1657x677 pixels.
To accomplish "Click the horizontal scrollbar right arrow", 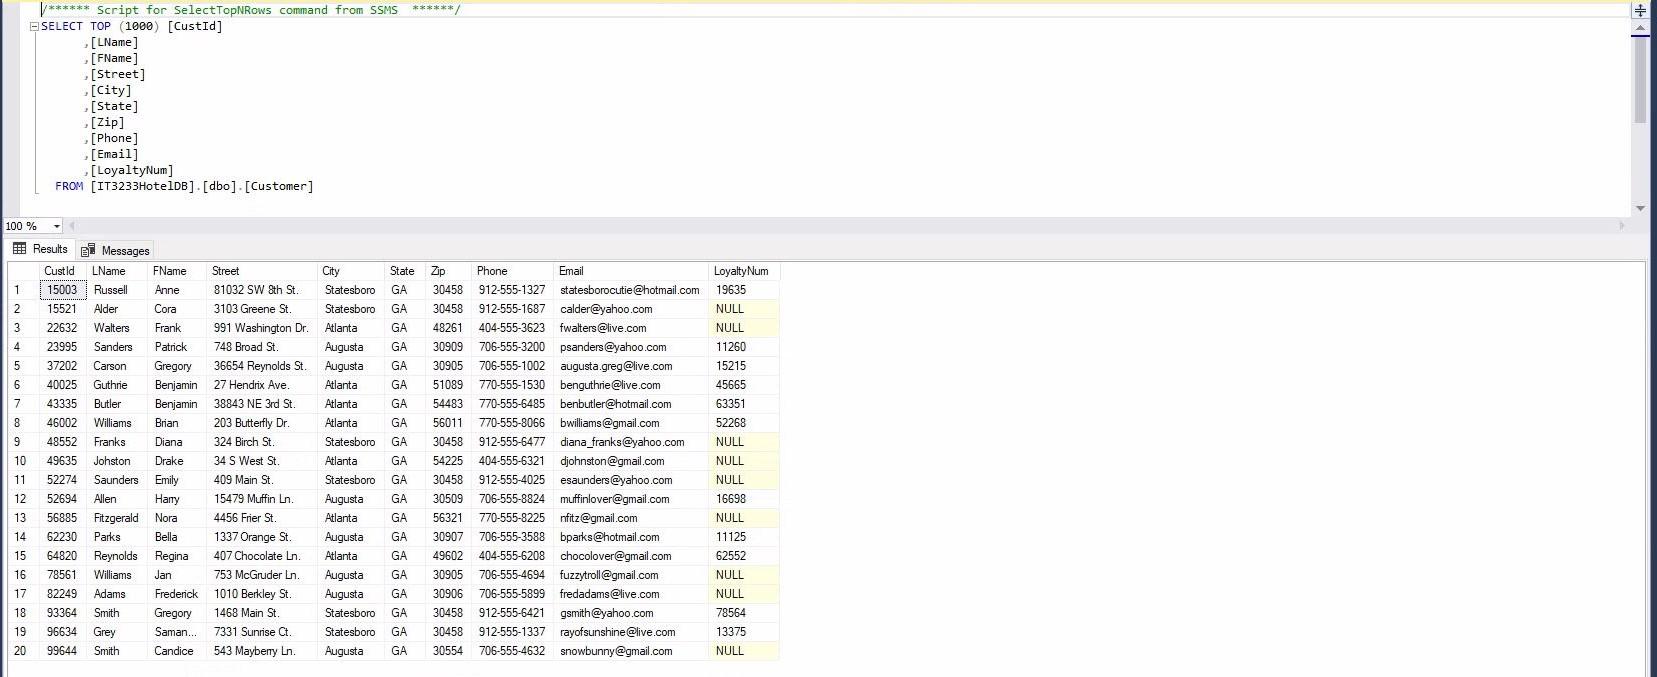I will click(x=1622, y=226).
